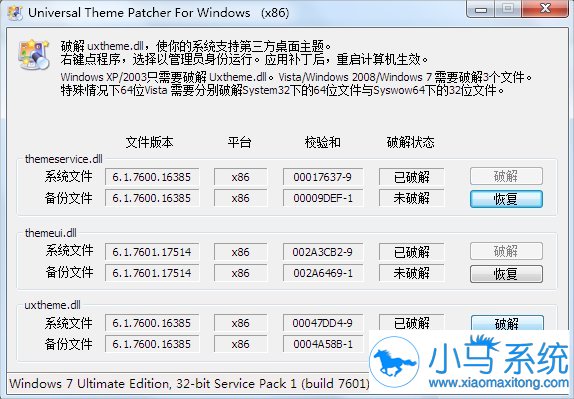This screenshot has height=399, width=574.
Task: Click checksum 00017637-9 field
Action: pos(323,177)
